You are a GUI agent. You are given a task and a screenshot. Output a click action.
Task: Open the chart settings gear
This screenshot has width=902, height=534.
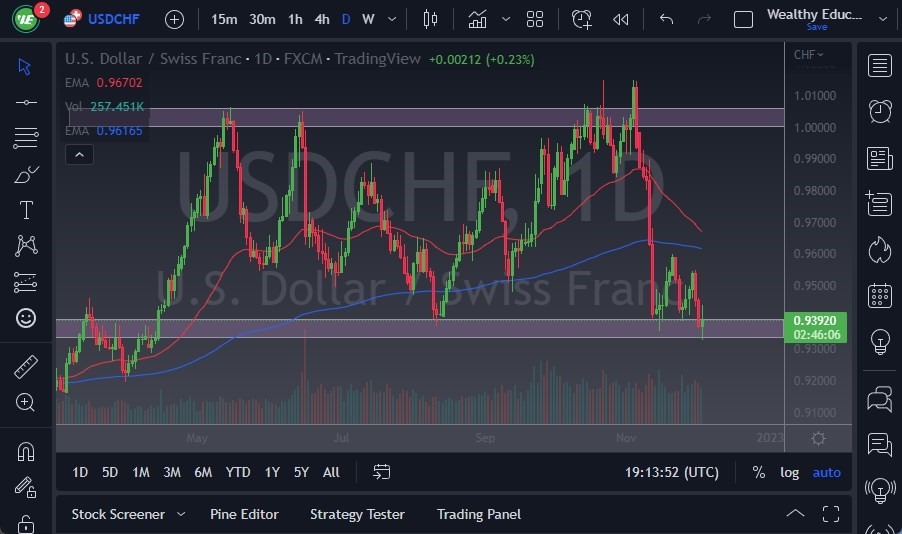coord(818,438)
